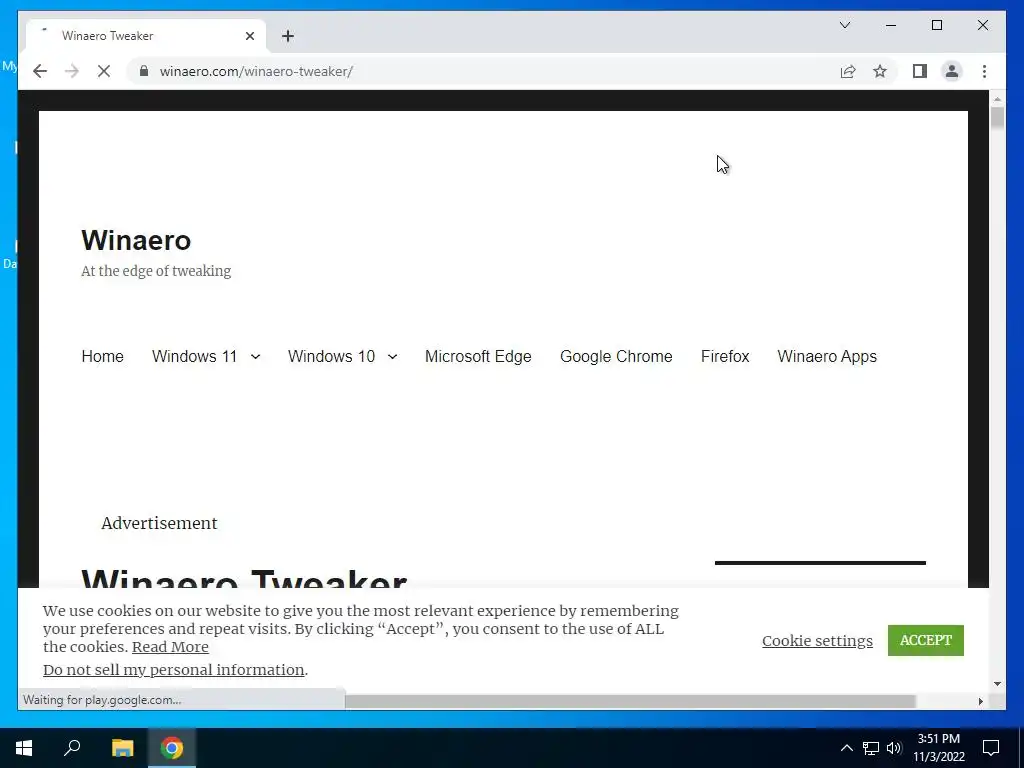This screenshot has height=768, width=1024.
Task: View site info via padlock icon
Action: tap(144, 71)
